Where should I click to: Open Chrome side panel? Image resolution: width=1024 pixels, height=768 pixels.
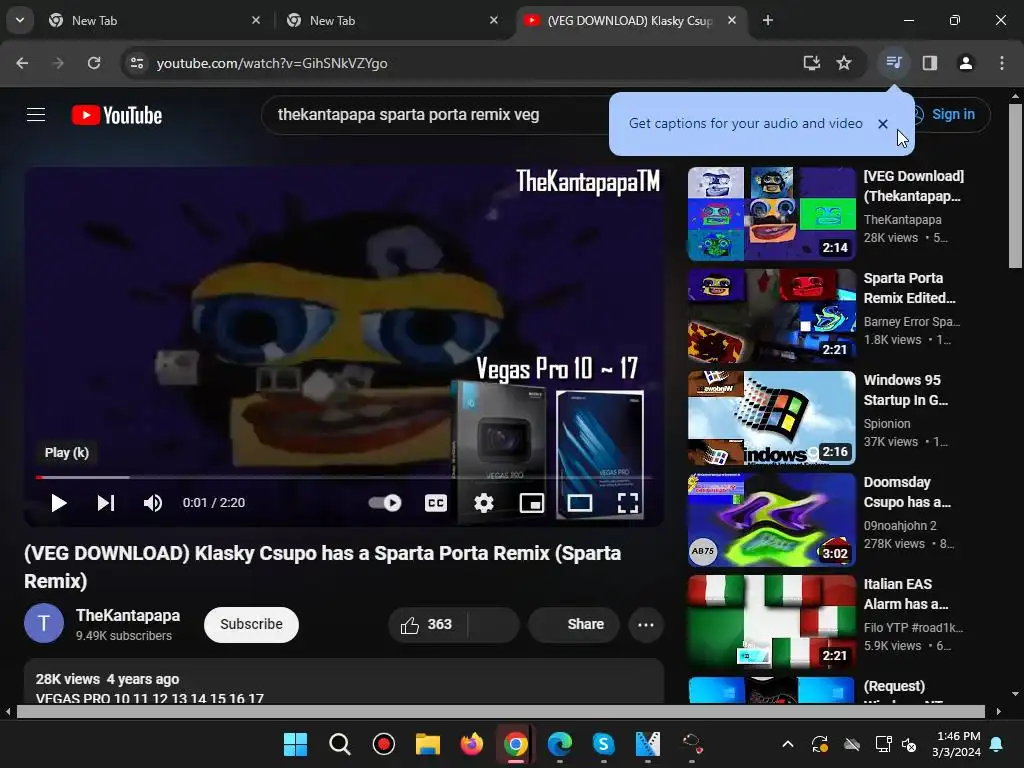929,63
